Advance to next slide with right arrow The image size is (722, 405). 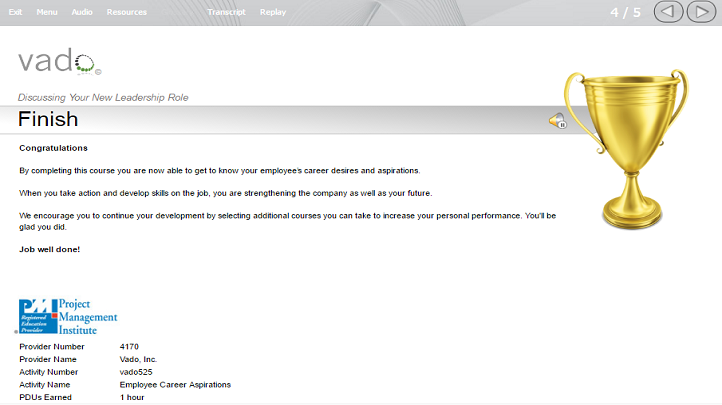[x=701, y=12]
